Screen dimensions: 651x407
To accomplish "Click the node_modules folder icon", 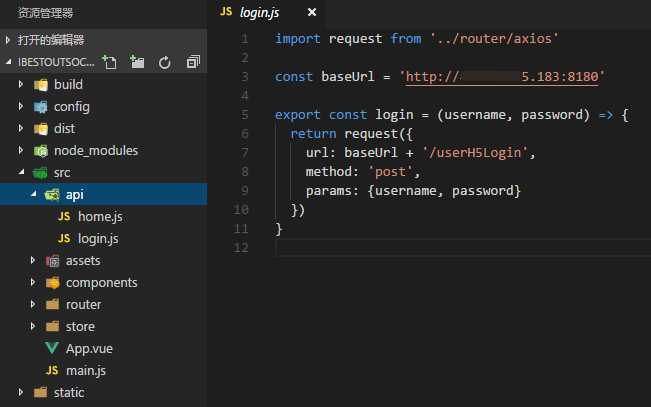I will 41,151.
